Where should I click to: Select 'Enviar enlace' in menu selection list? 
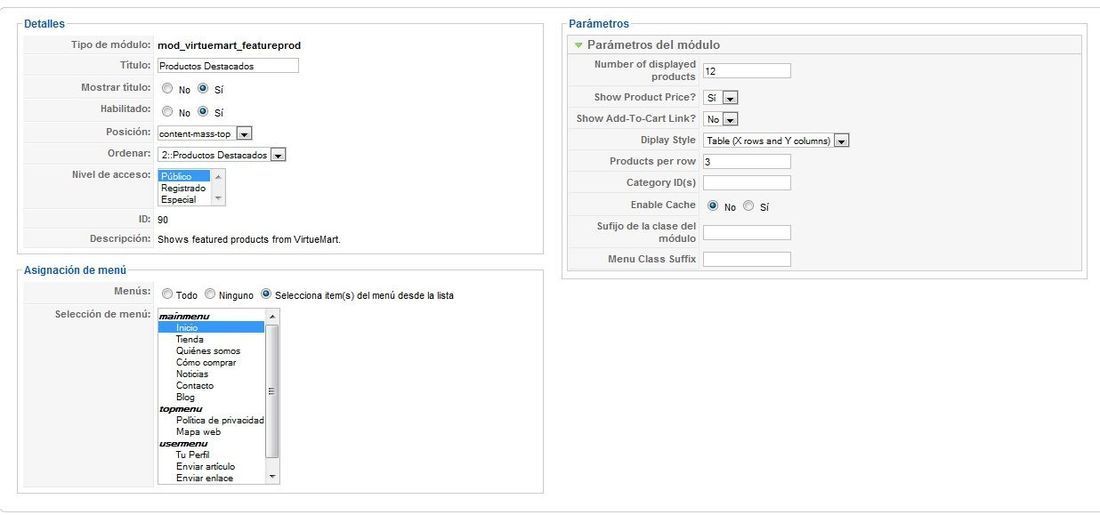(211, 478)
